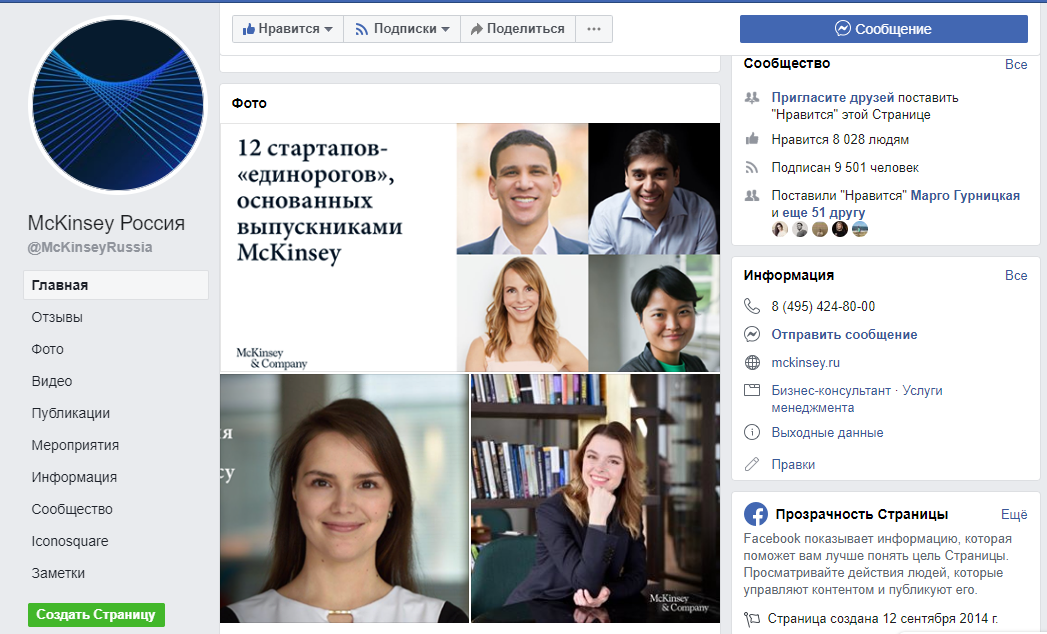This screenshot has width=1047, height=634.
Task: Click the Выходные данные link
Action: (827, 433)
